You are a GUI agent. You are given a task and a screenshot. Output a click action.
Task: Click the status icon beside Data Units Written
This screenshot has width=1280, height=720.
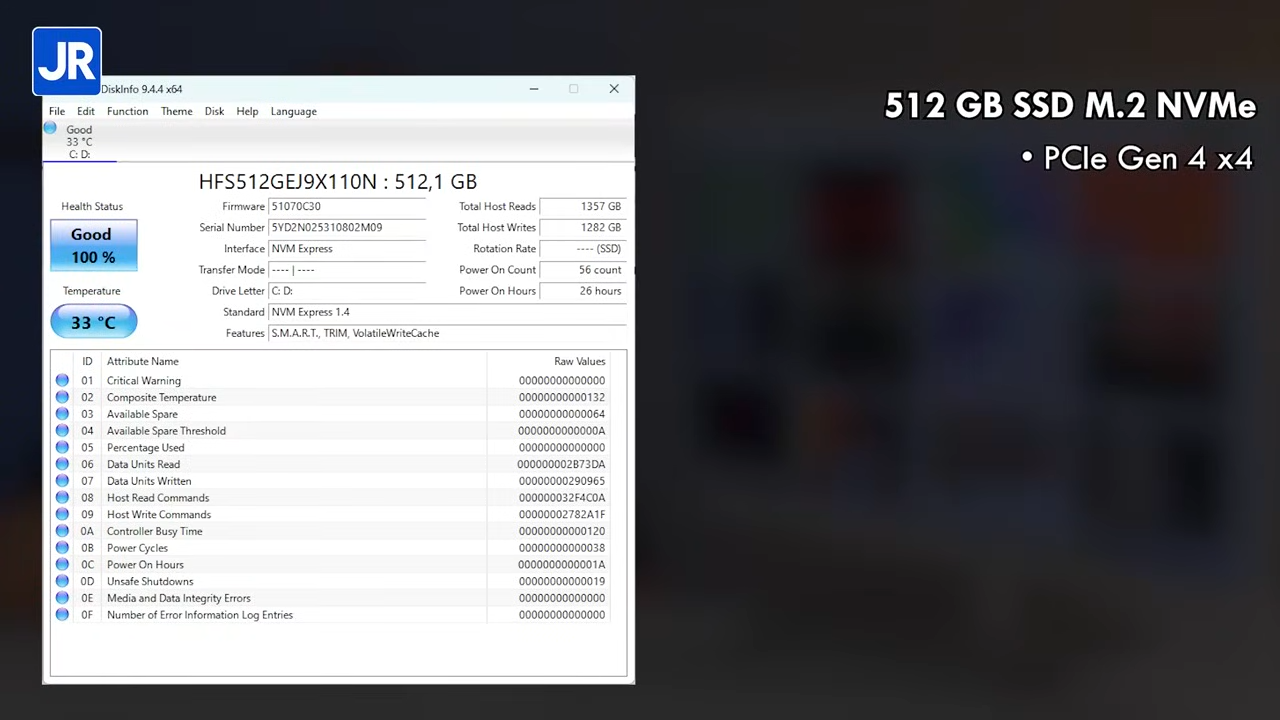tap(62, 481)
